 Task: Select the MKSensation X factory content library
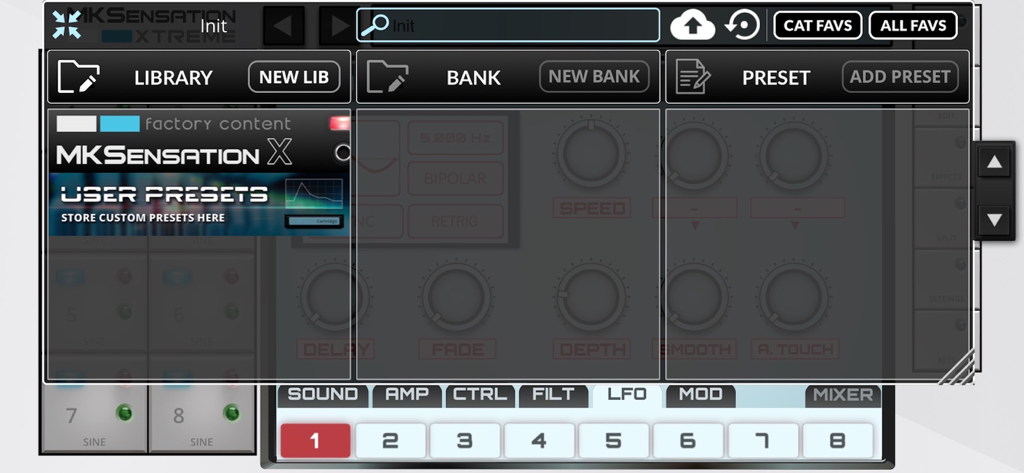[x=199, y=142]
